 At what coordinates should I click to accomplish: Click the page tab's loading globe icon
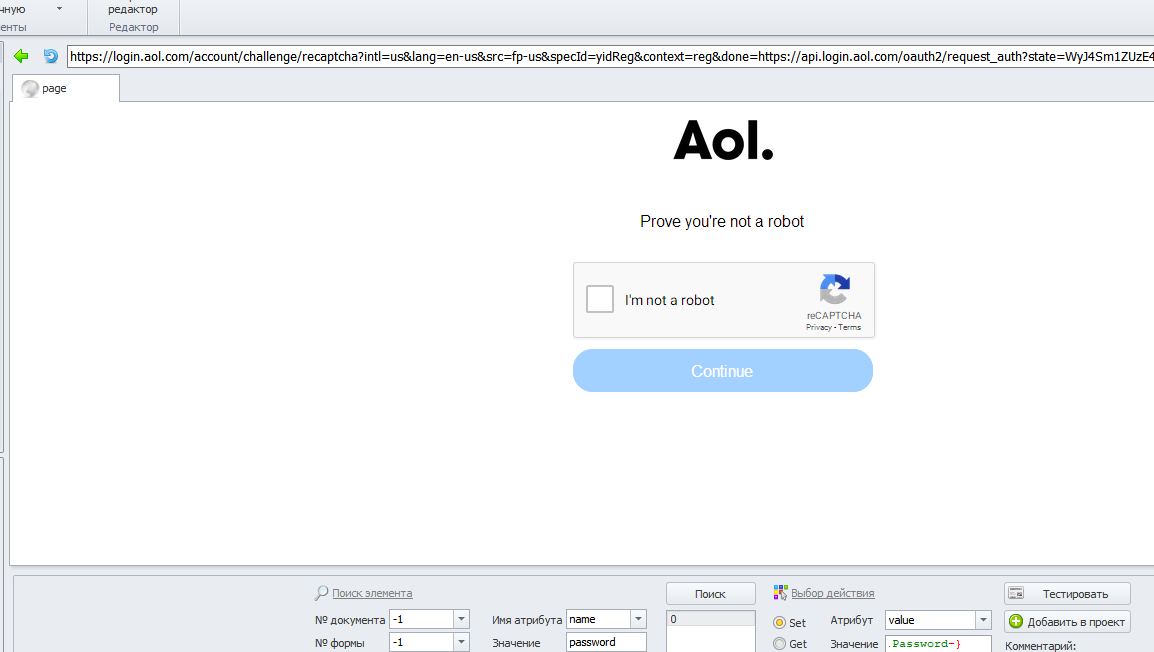(x=30, y=88)
